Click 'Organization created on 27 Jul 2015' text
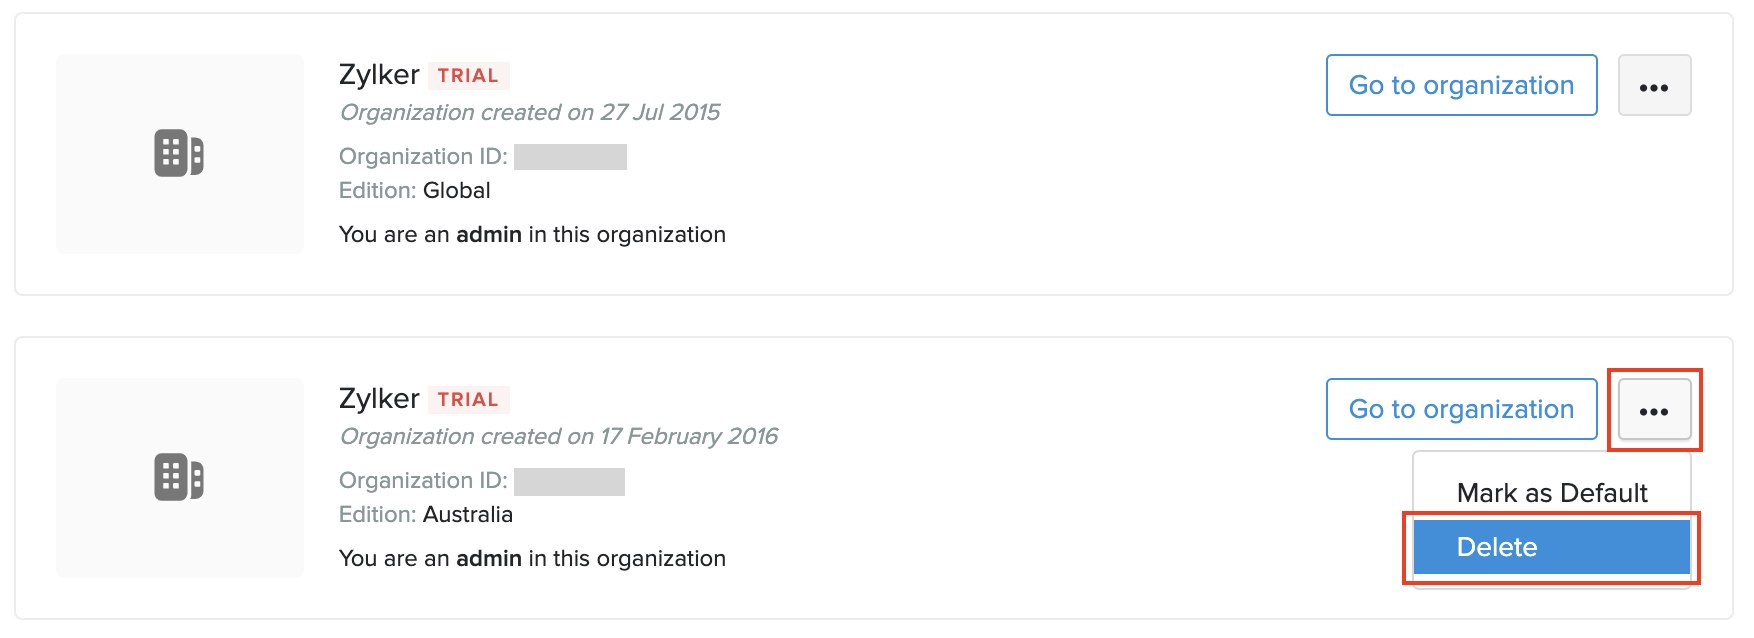This screenshot has height=638, width=1754. coord(530,113)
